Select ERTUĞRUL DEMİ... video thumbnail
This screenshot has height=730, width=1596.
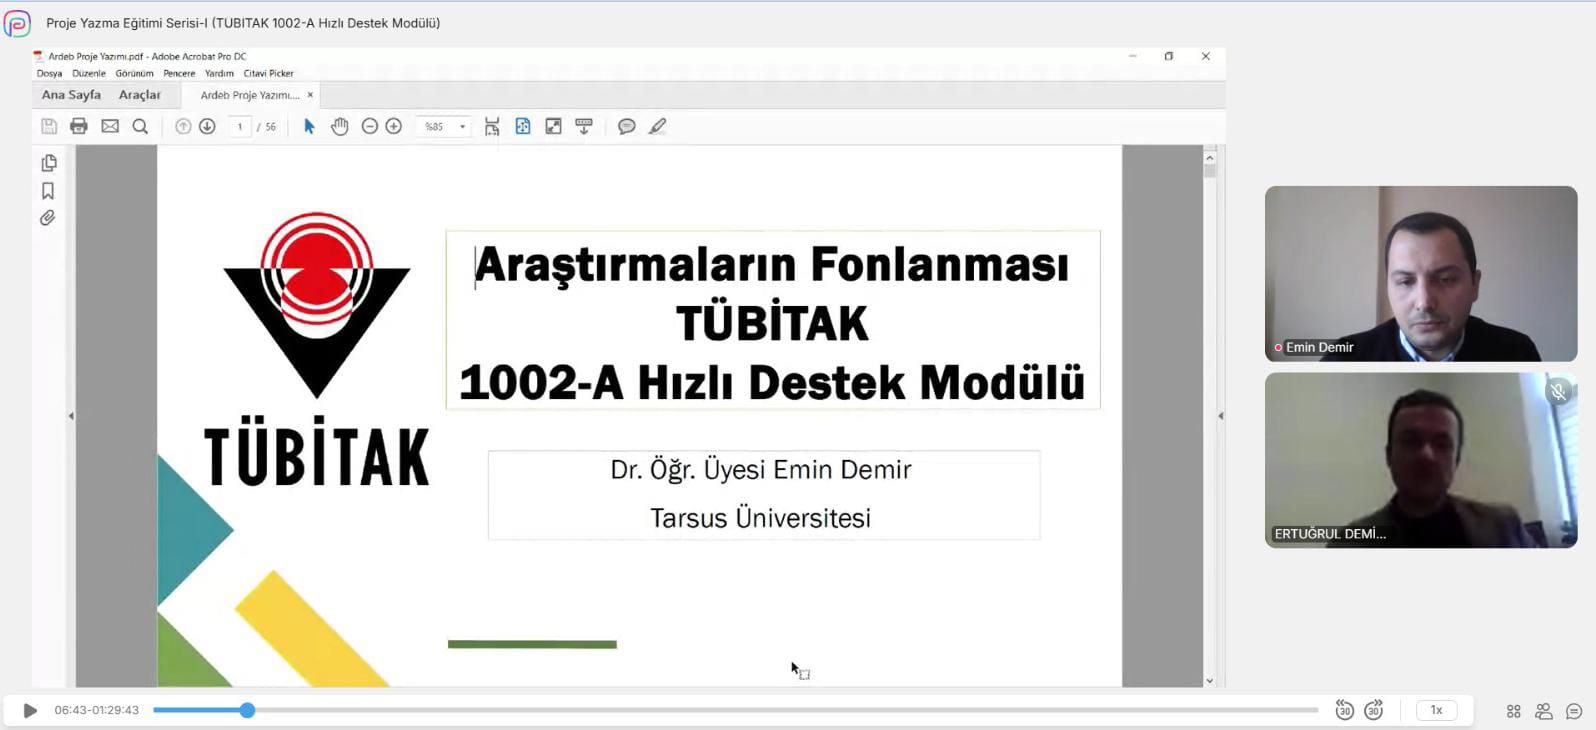(1421, 460)
